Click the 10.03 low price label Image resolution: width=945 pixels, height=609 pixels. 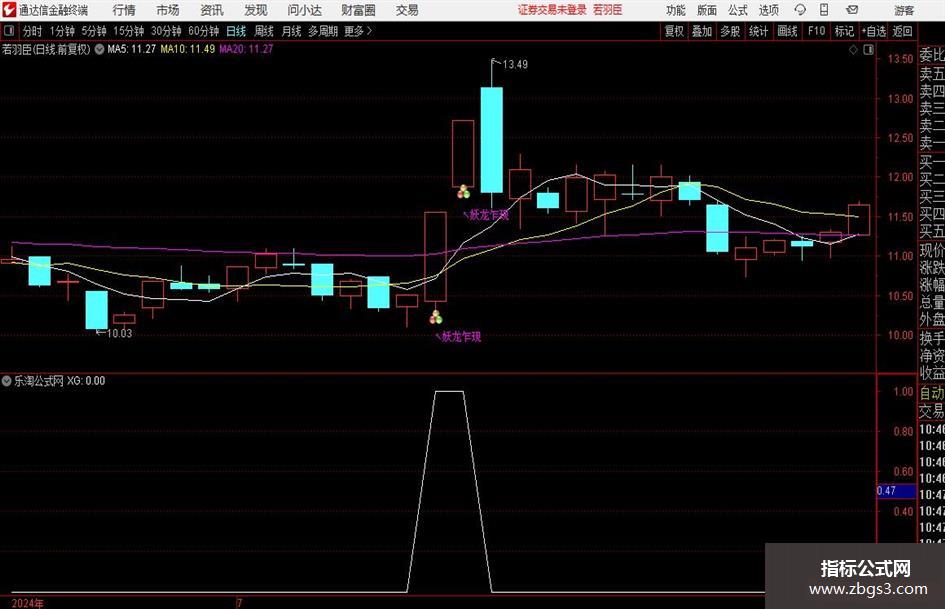[x=119, y=333]
